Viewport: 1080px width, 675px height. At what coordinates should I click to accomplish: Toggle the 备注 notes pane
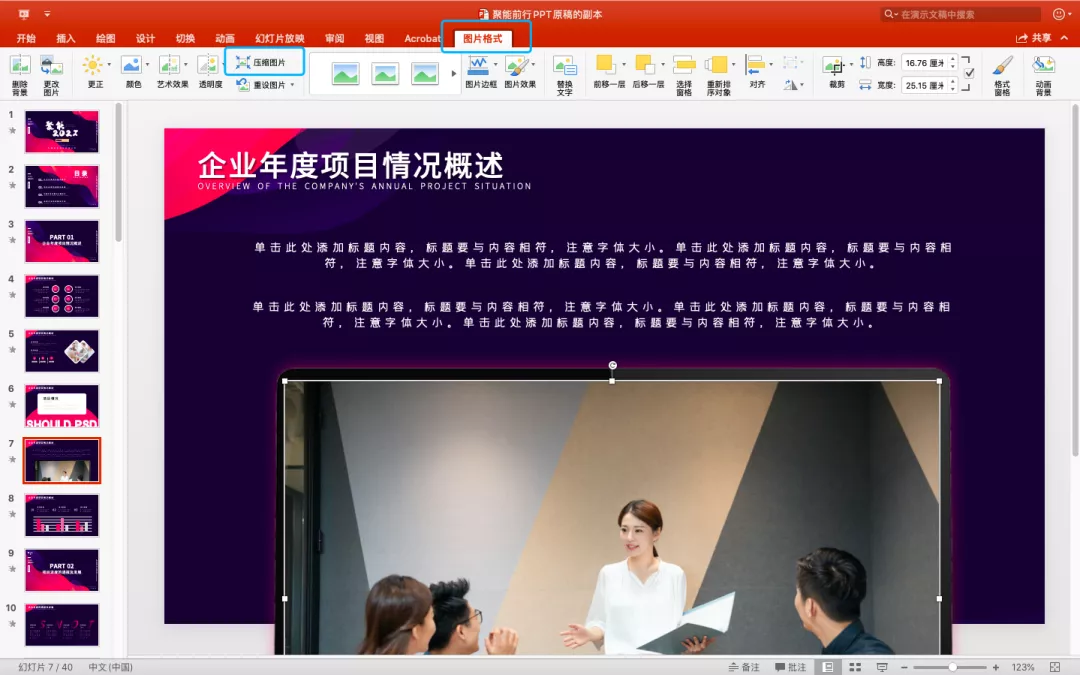pos(744,667)
